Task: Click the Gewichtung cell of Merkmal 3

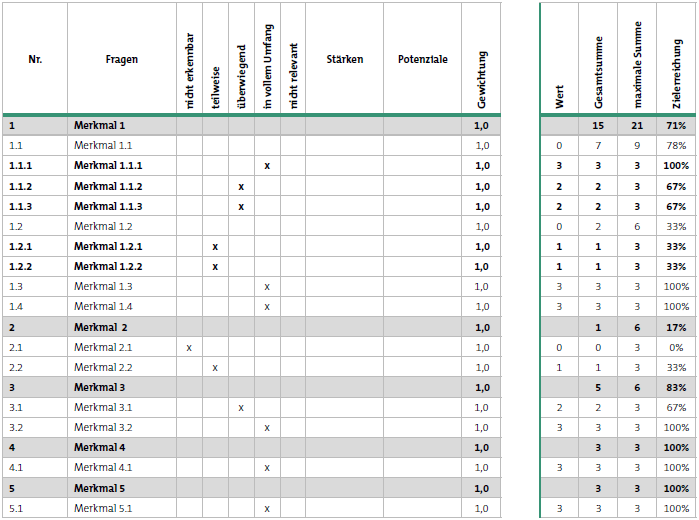Action: pos(481,388)
